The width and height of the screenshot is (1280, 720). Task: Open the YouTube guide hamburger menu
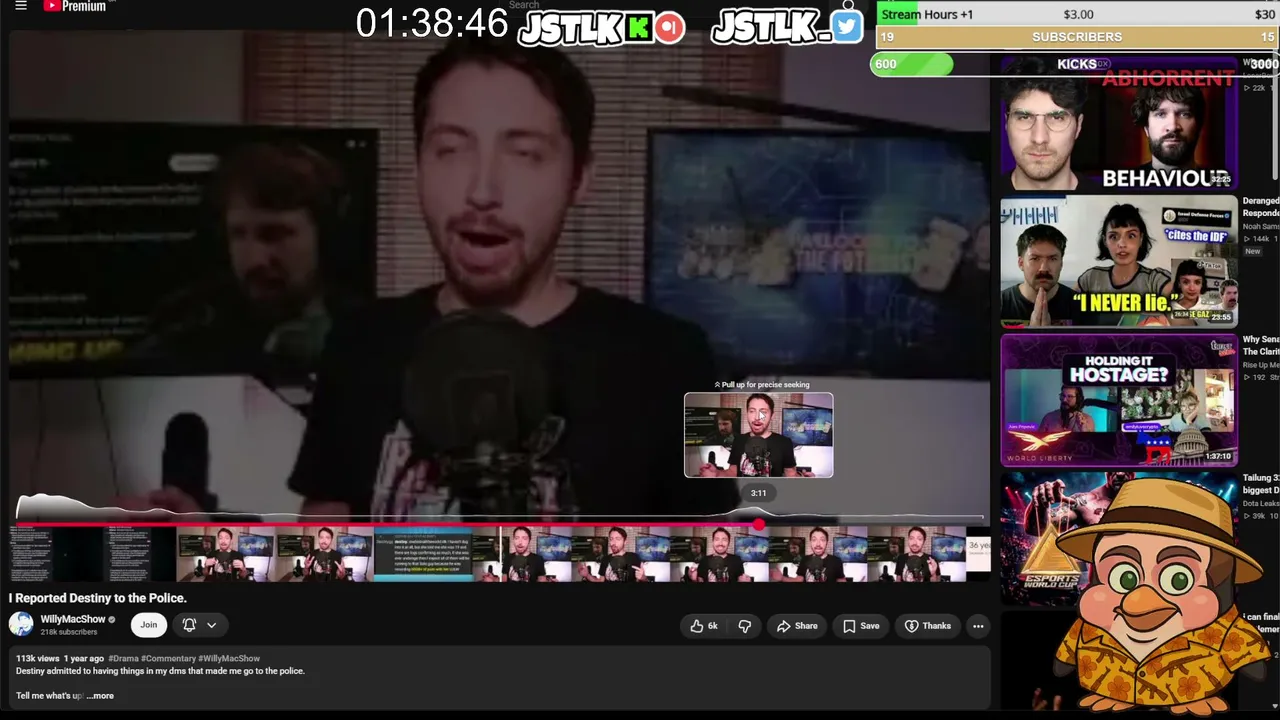click(21, 6)
